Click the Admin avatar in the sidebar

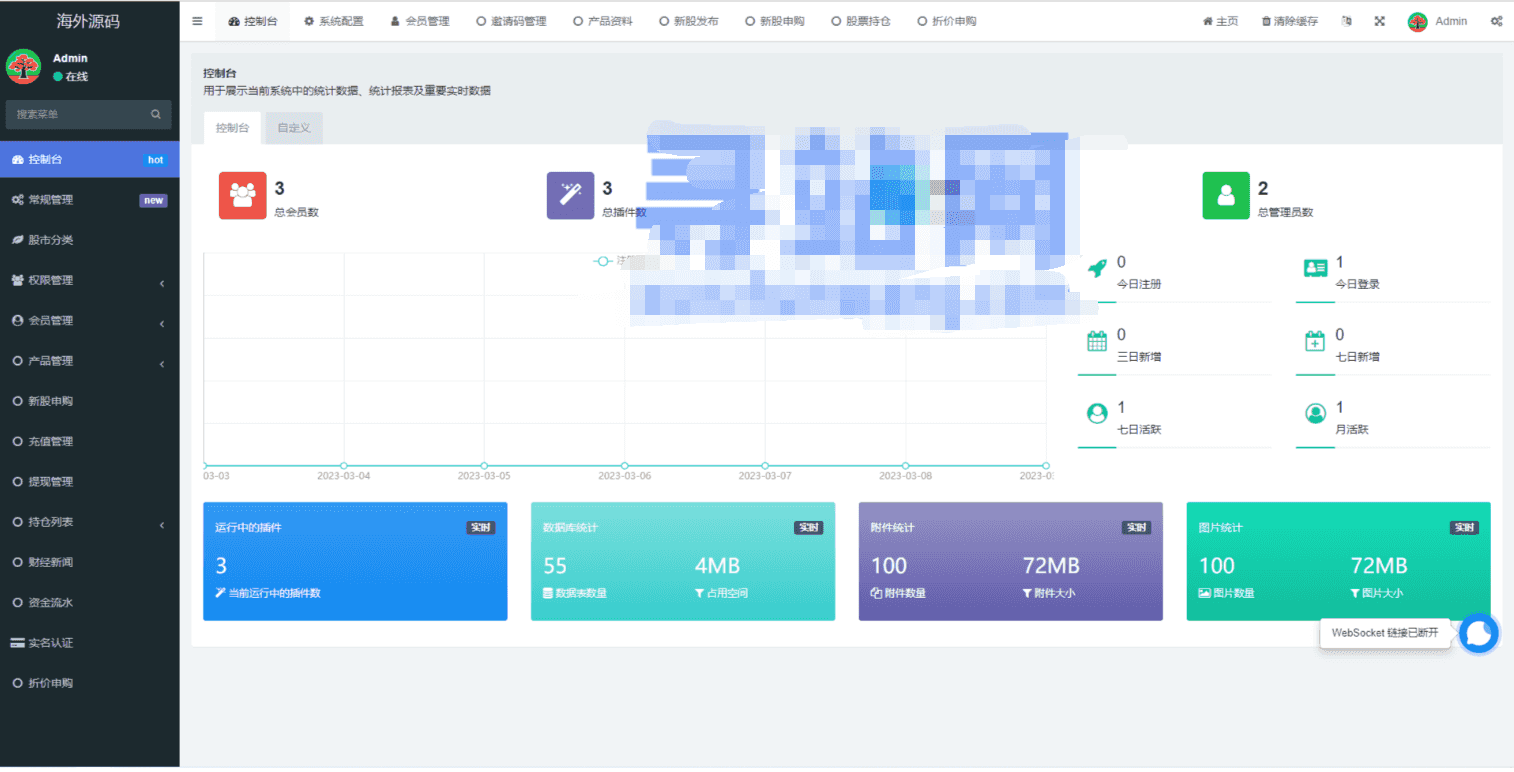point(23,67)
